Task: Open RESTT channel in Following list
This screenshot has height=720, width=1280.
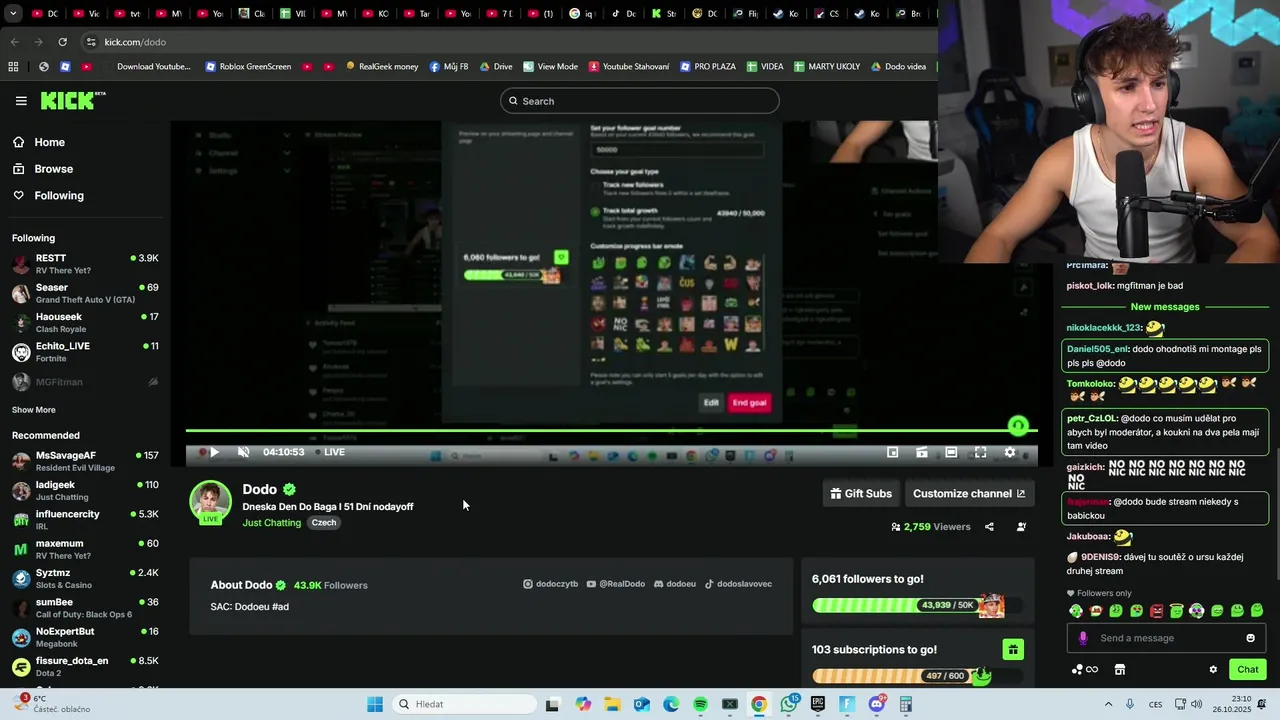Action: 85,264
